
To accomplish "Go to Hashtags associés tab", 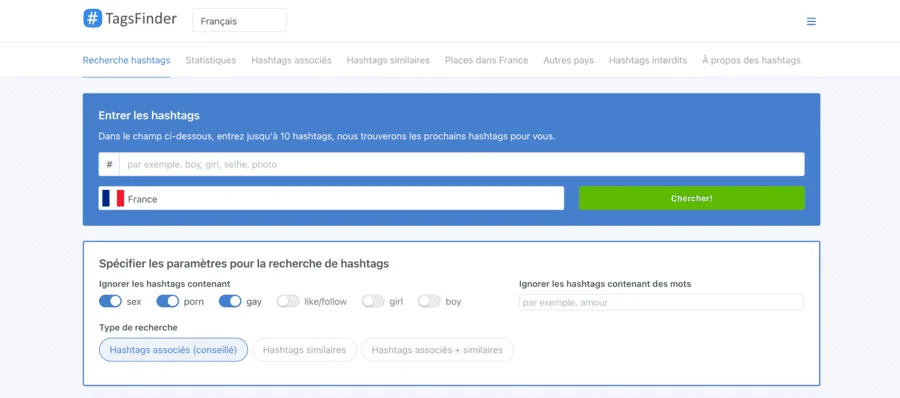I will coord(291,60).
